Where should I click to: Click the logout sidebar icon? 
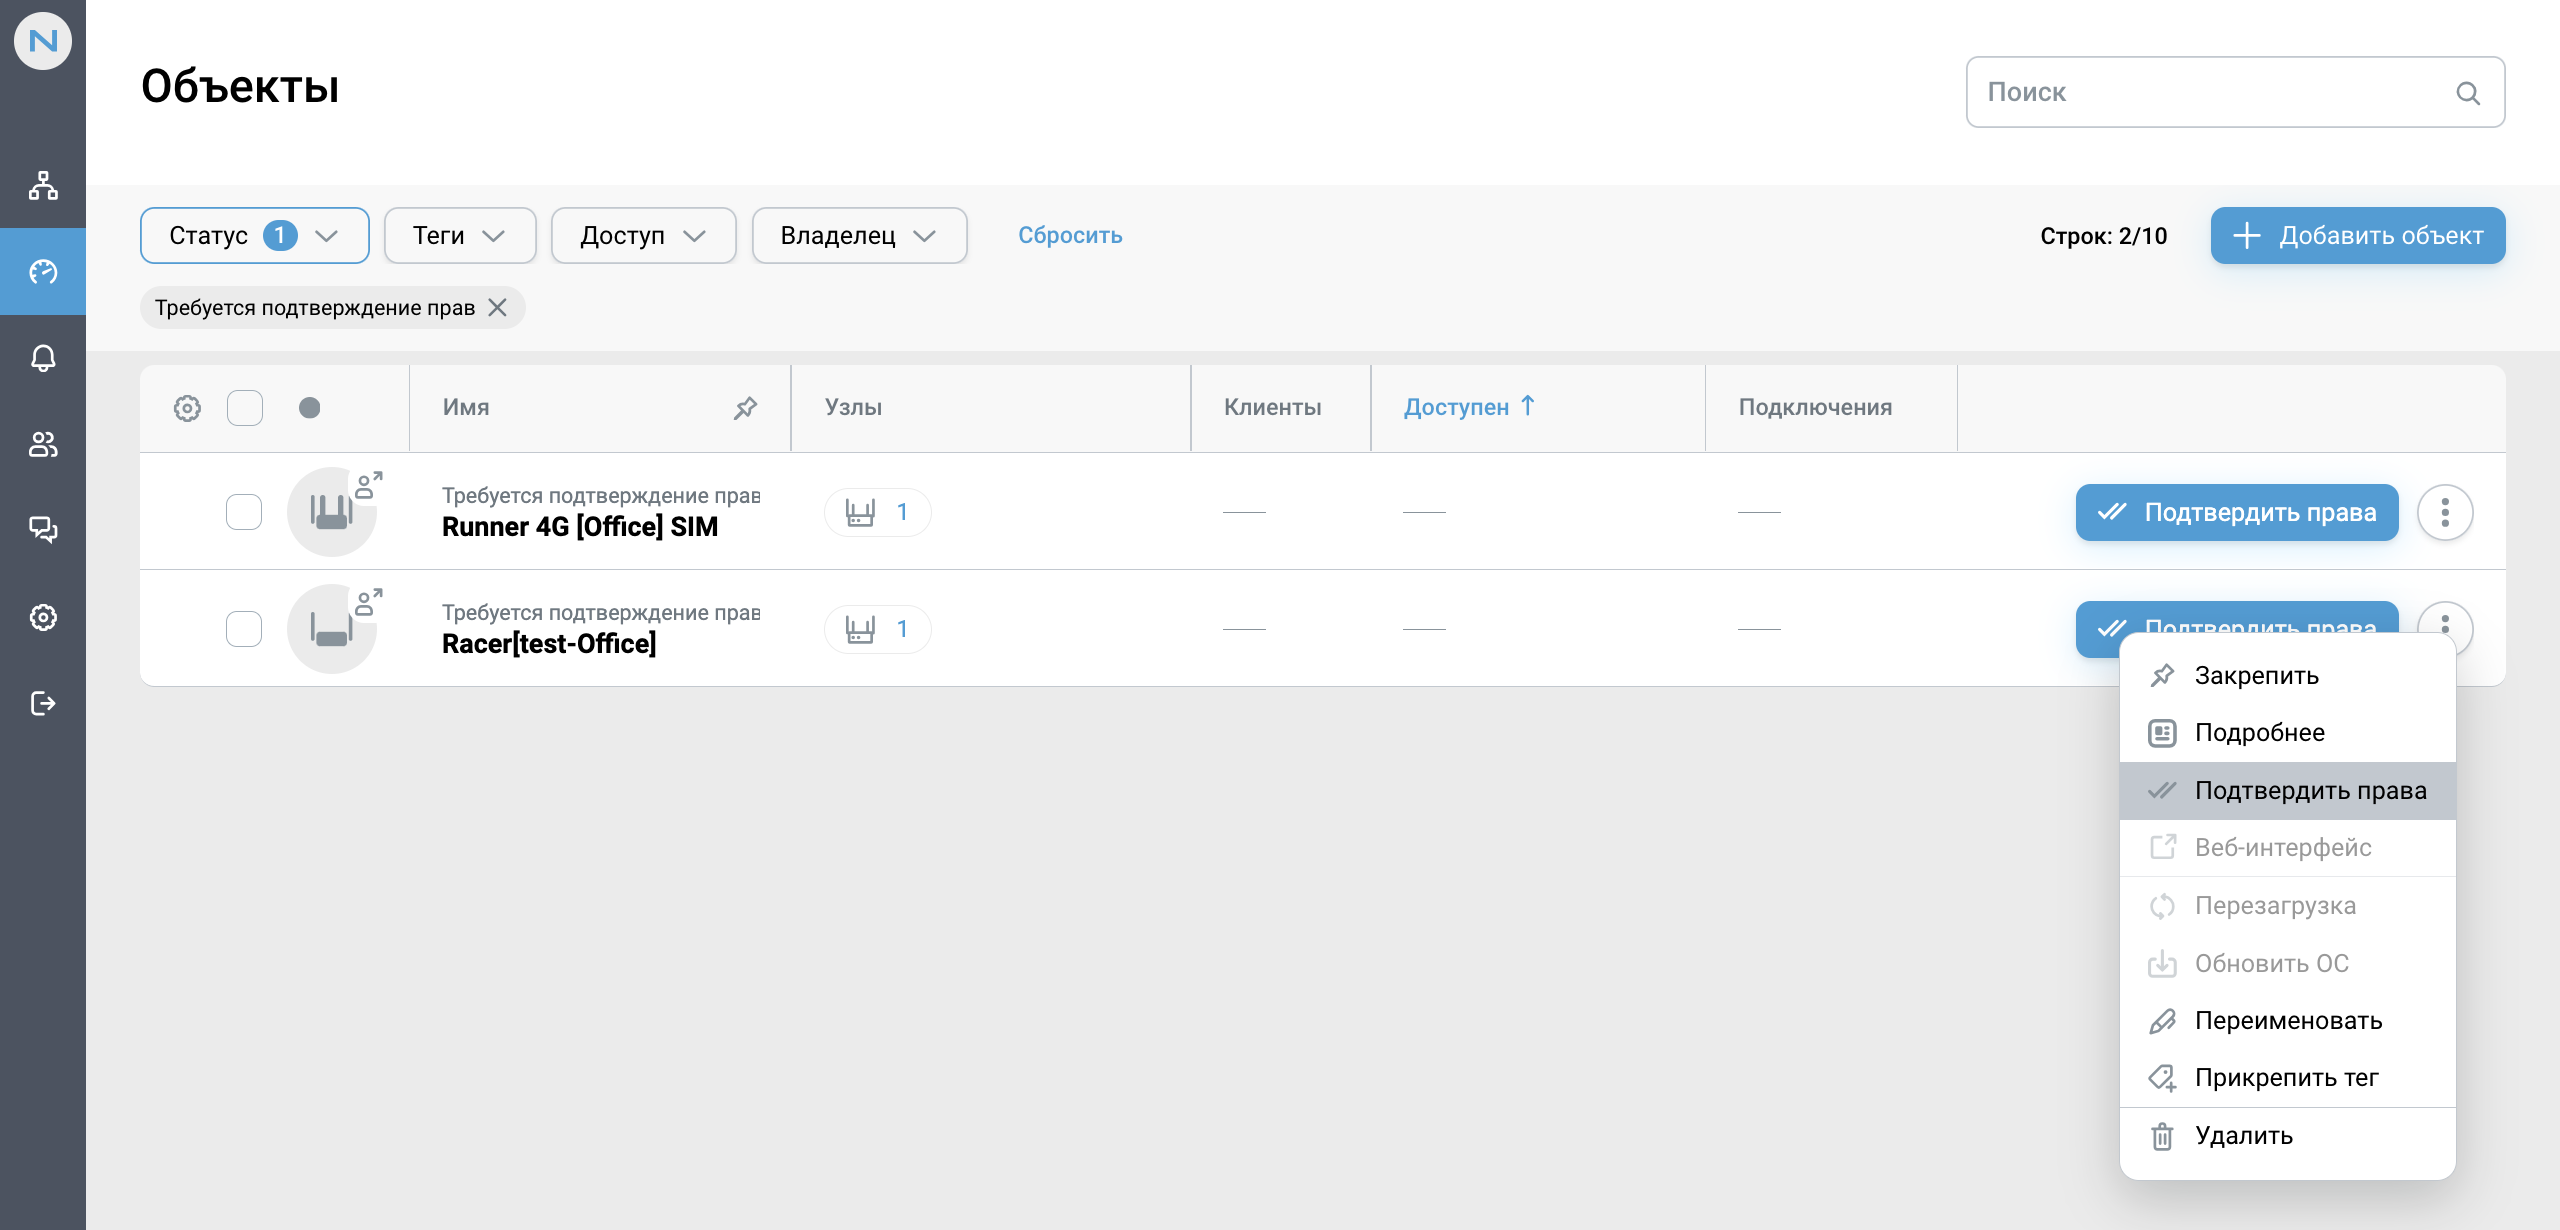coord(43,703)
